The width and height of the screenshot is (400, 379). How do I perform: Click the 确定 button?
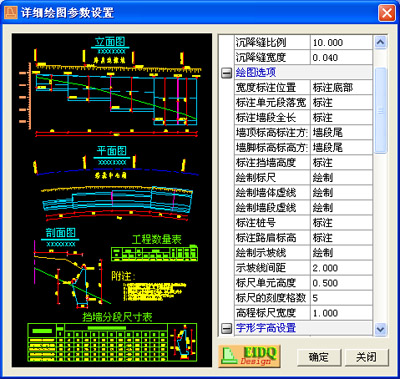pos(319,357)
